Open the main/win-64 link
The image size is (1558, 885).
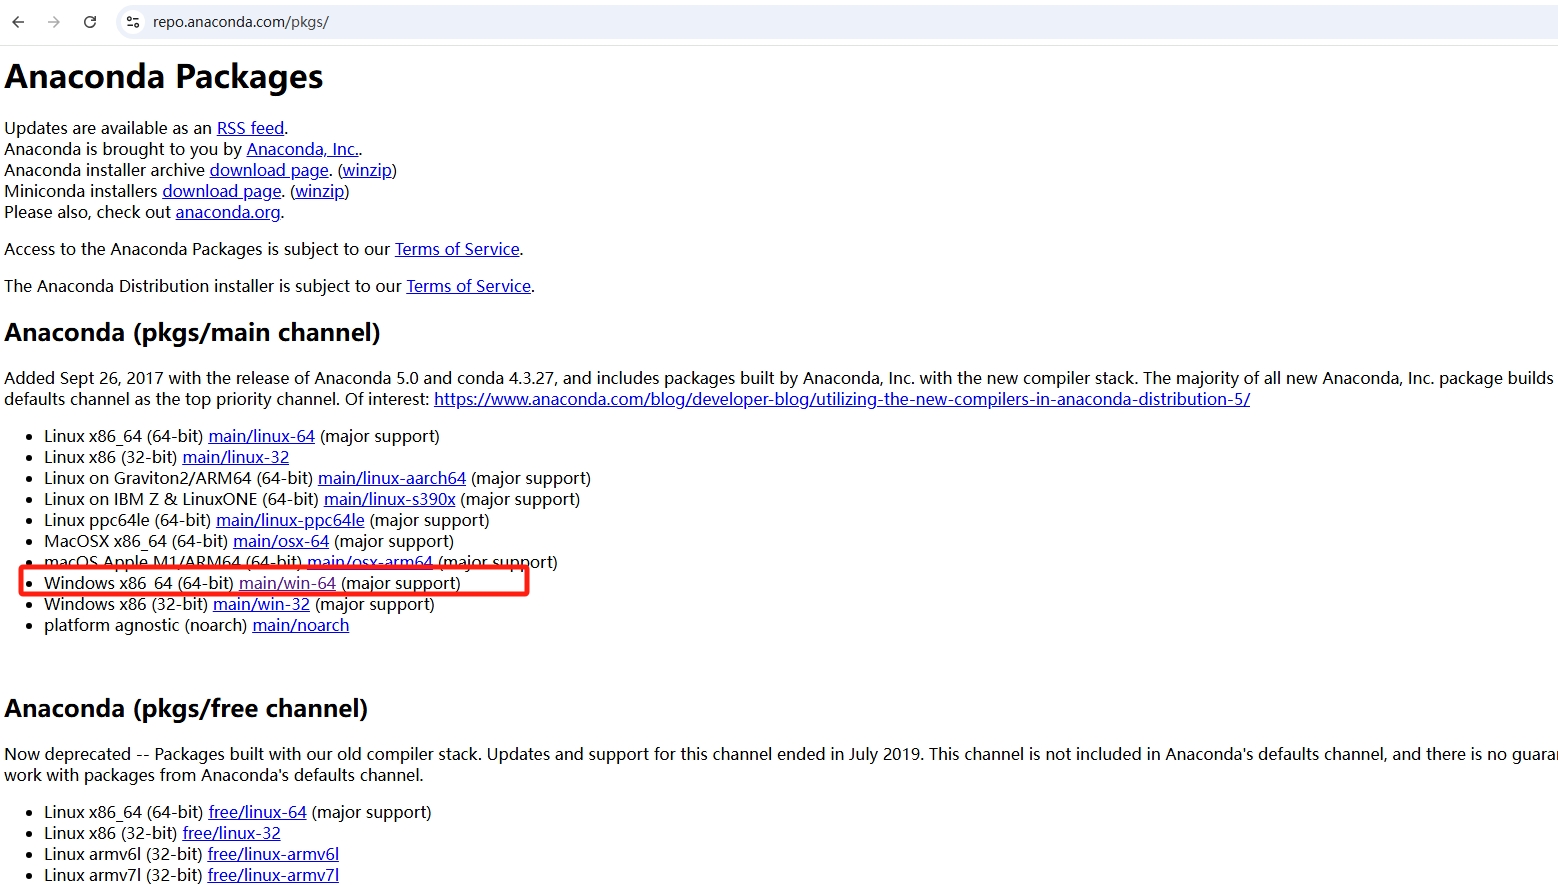(287, 583)
